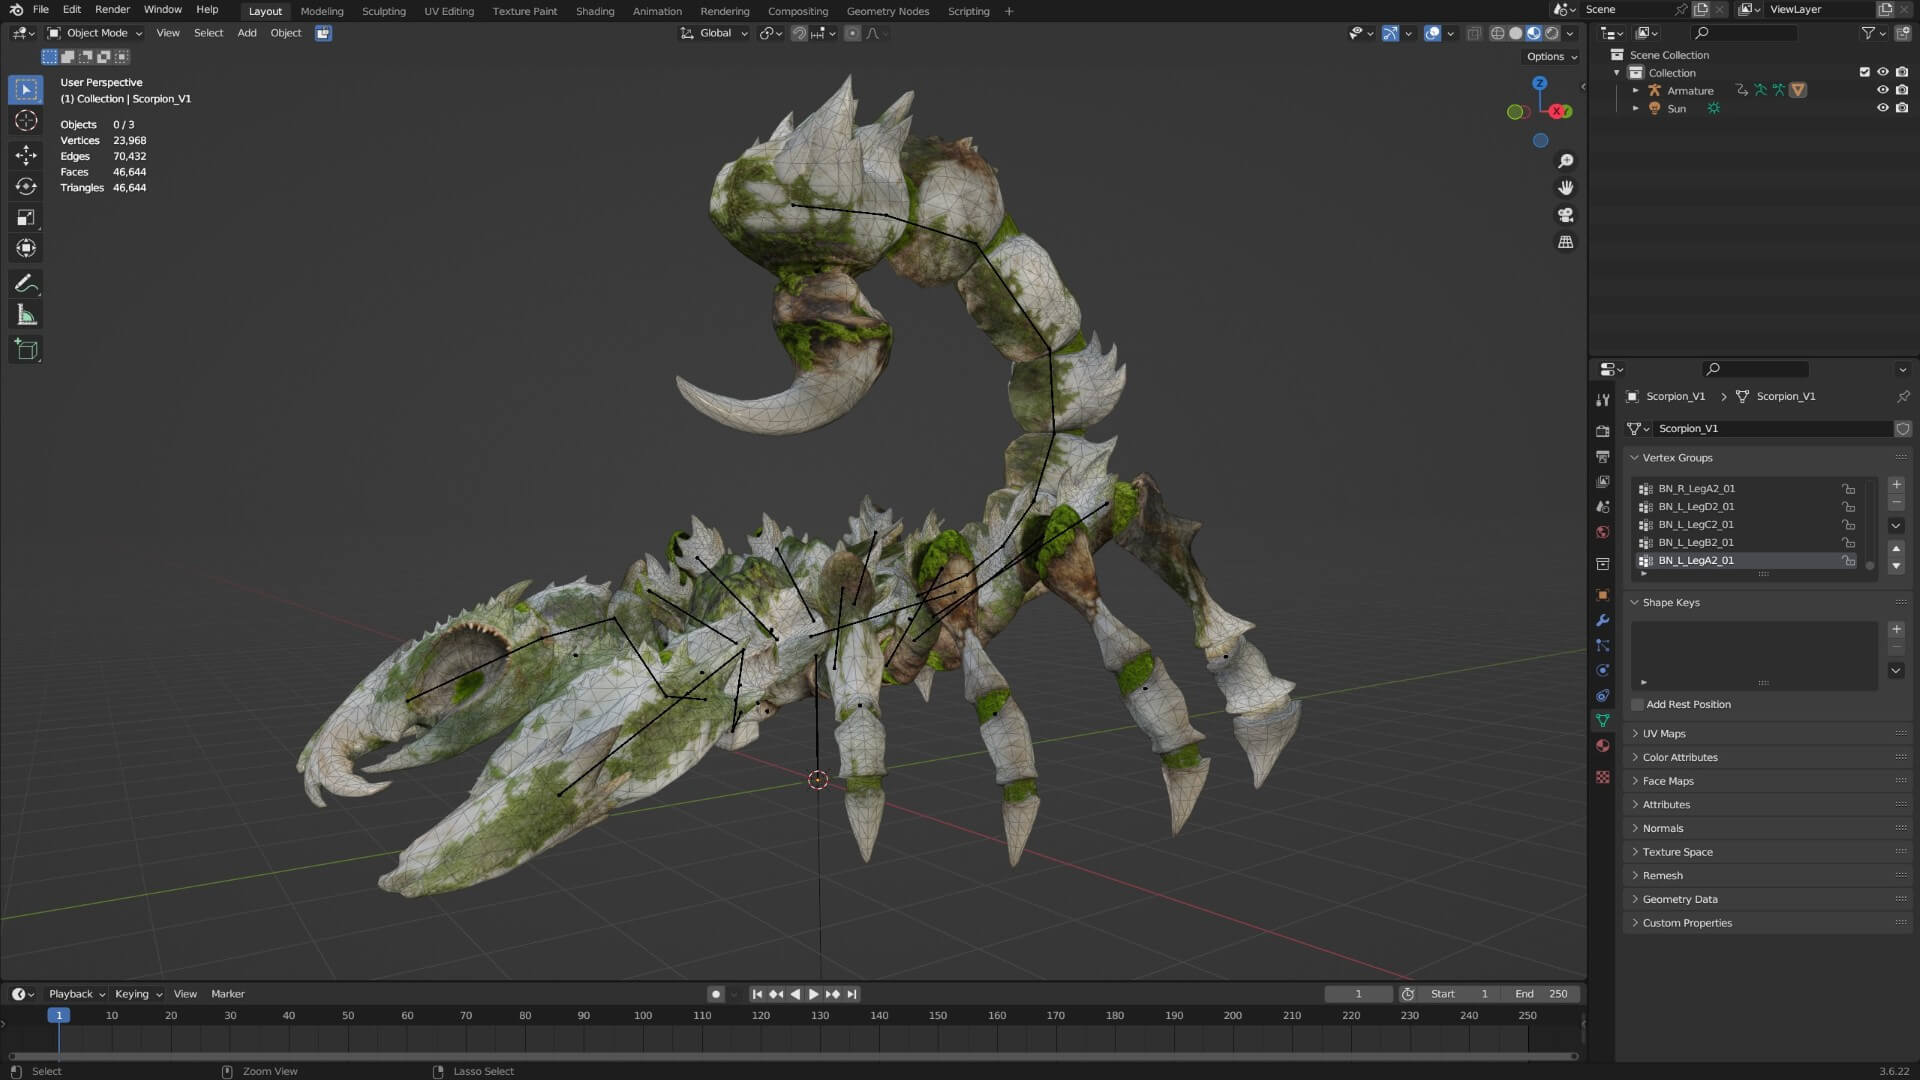Select the Cursor tool in toolbar

click(x=26, y=121)
